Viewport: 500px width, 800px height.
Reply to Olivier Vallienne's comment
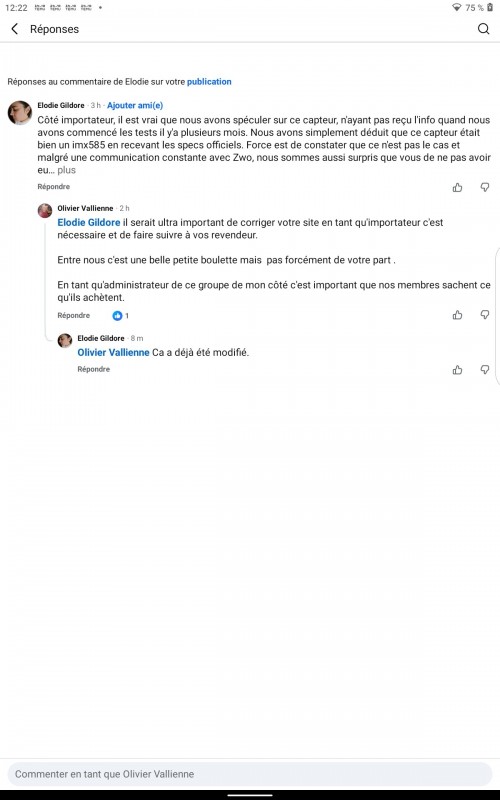(73, 315)
